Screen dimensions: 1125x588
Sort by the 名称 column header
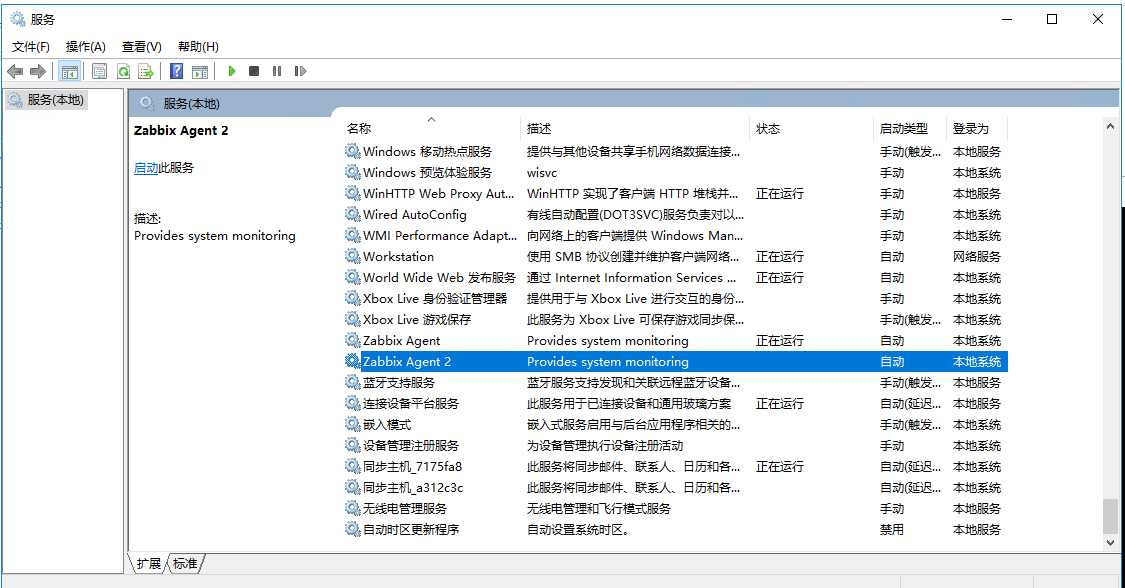430,128
